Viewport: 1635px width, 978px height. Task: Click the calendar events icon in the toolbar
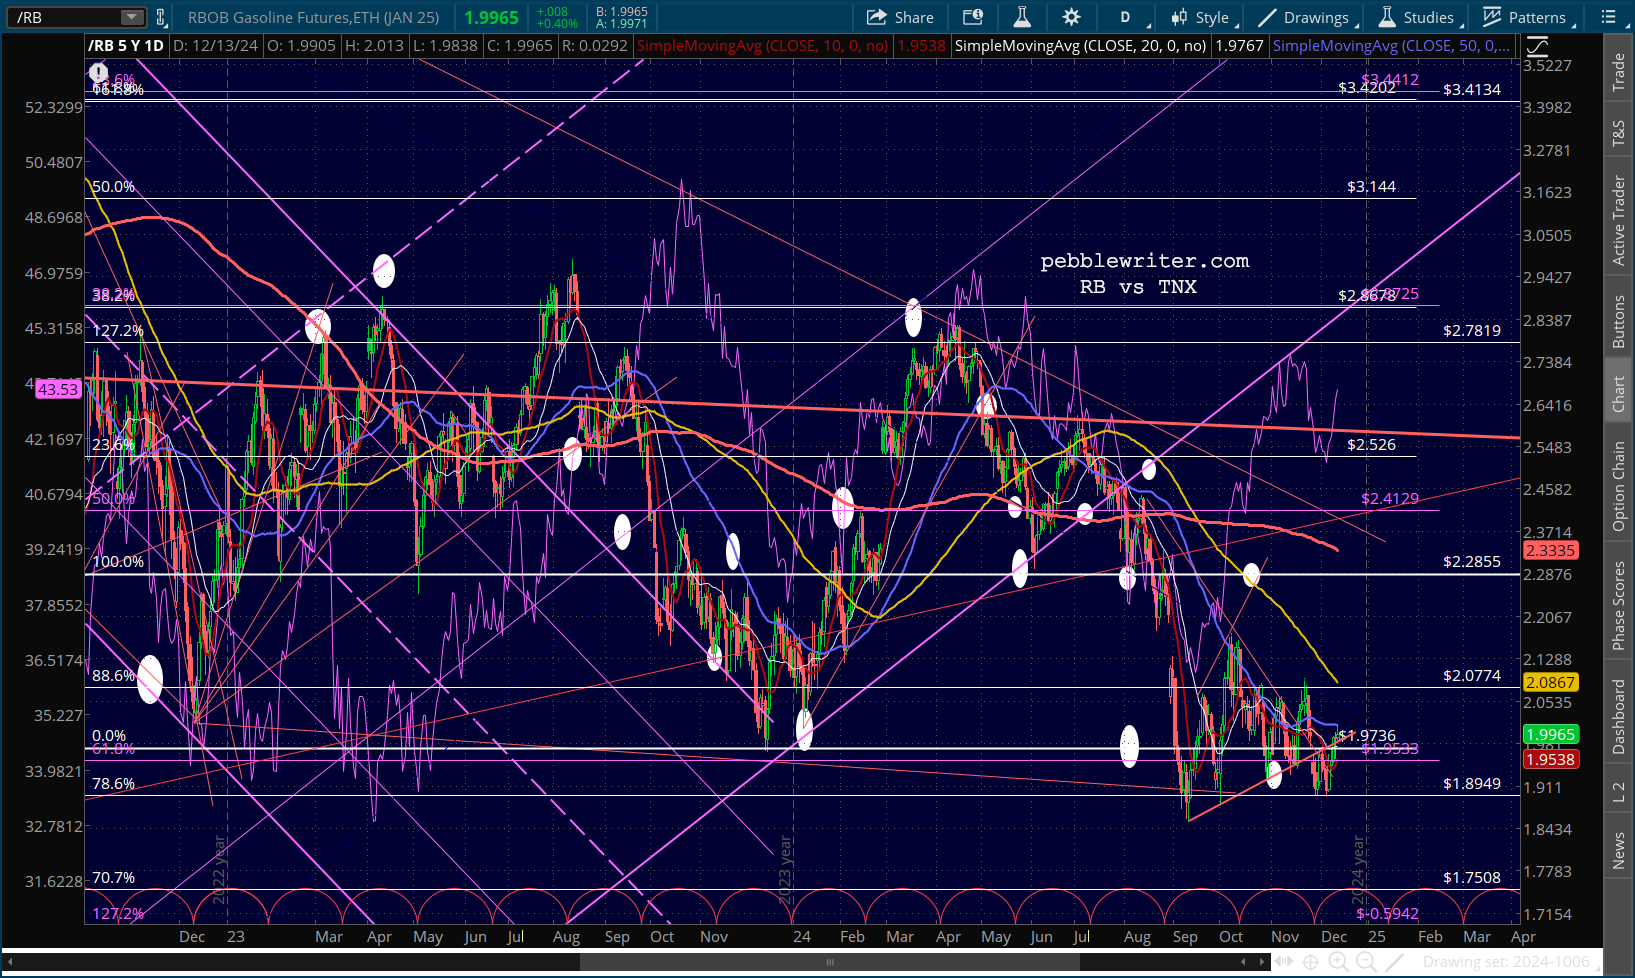pos(972,17)
